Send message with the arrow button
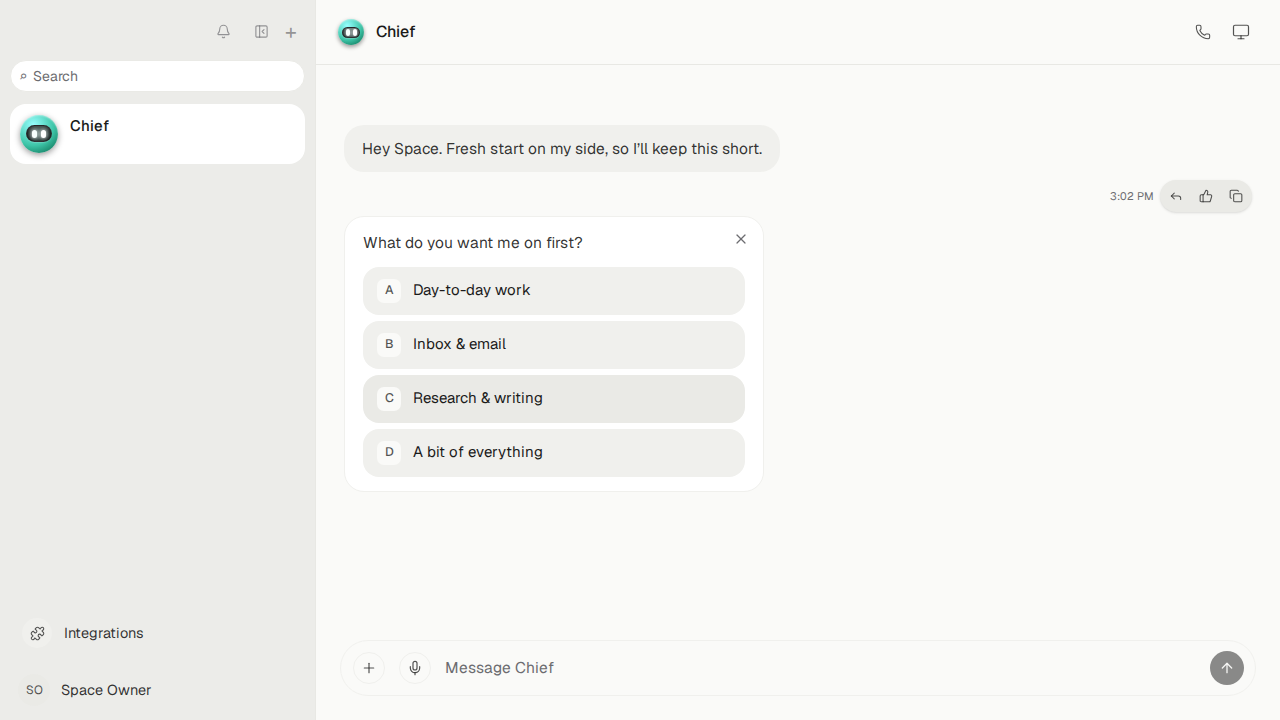 tap(1227, 668)
